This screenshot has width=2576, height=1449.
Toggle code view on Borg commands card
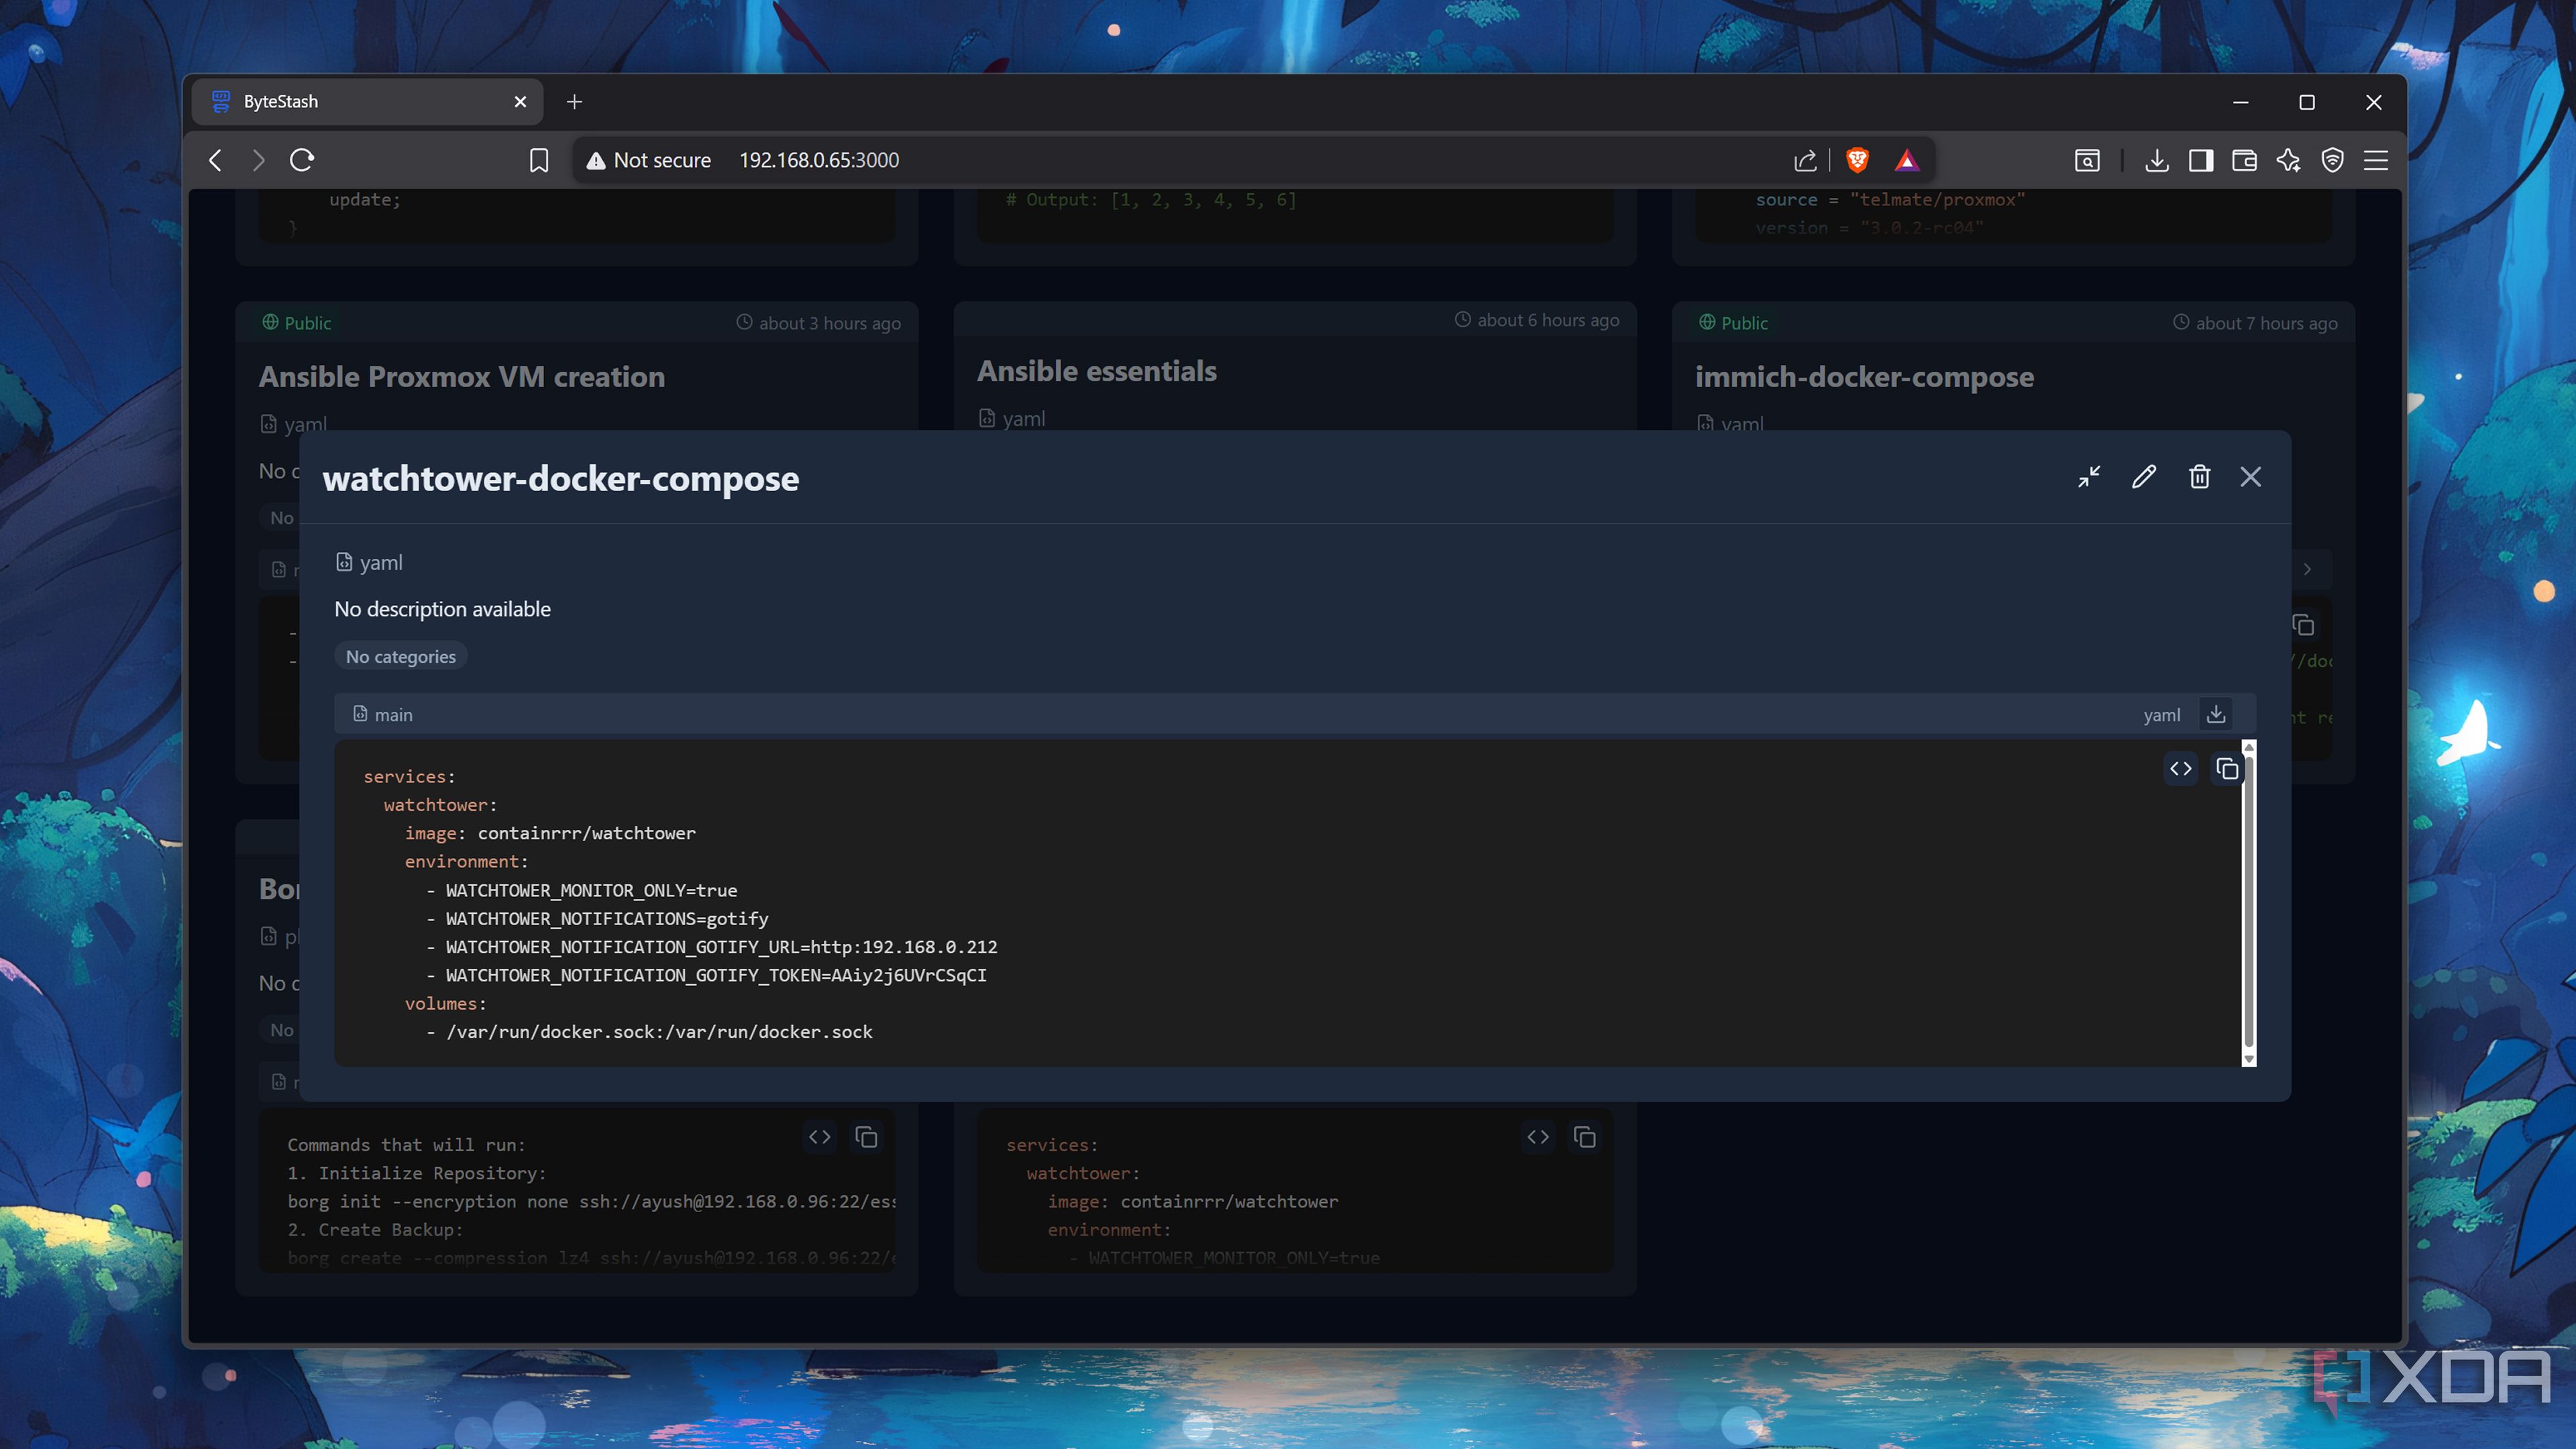pos(820,1137)
